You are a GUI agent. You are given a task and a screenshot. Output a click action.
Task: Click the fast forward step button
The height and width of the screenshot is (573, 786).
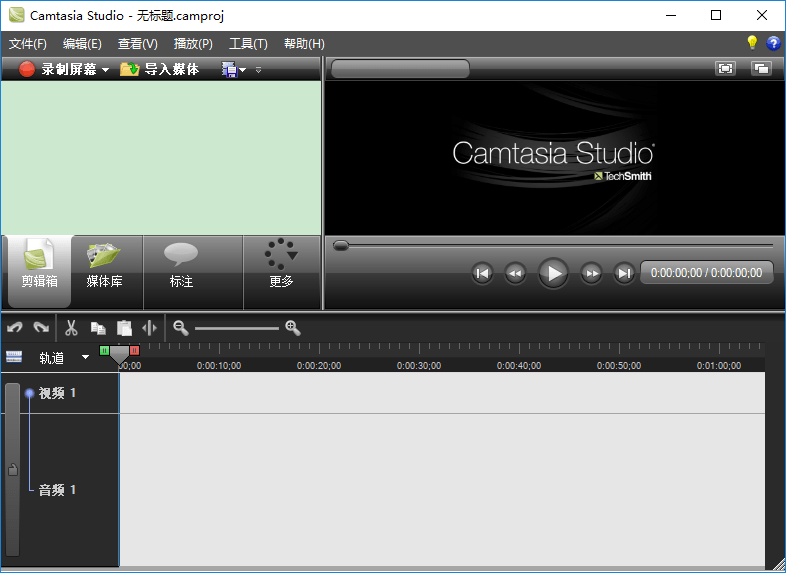[592, 273]
